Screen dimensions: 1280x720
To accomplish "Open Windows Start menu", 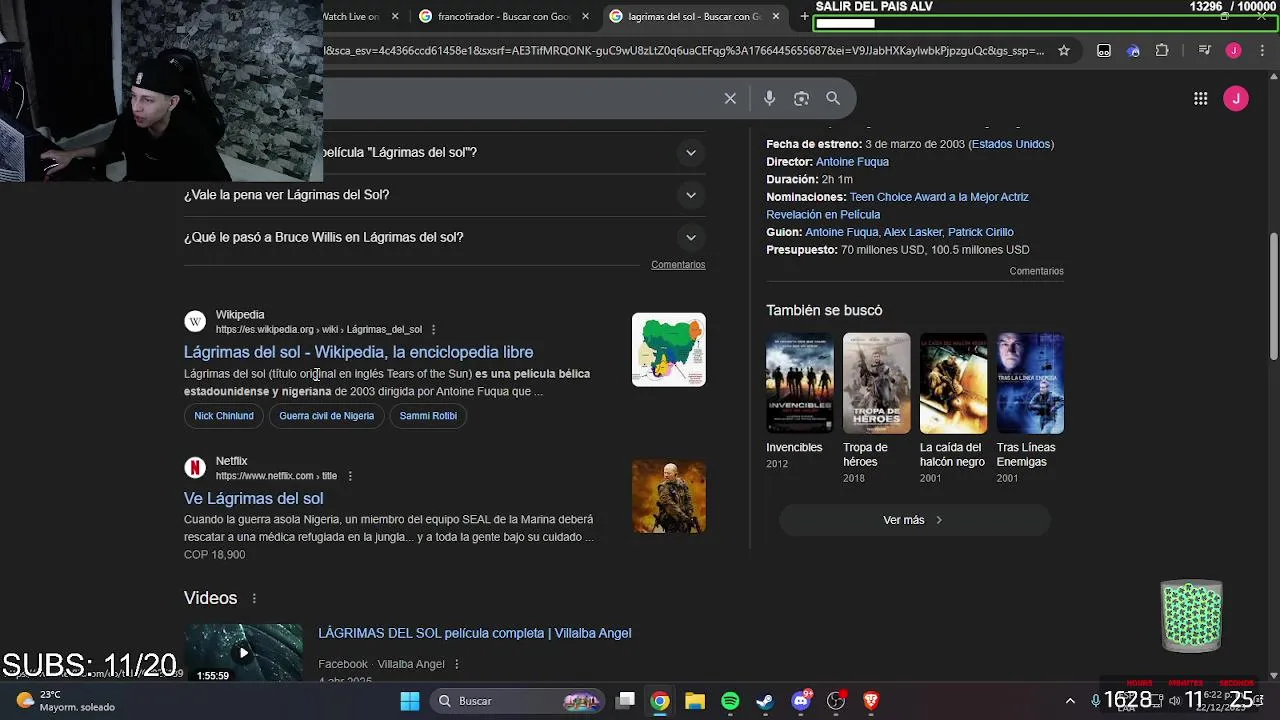I will pyautogui.click(x=410, y=701).
